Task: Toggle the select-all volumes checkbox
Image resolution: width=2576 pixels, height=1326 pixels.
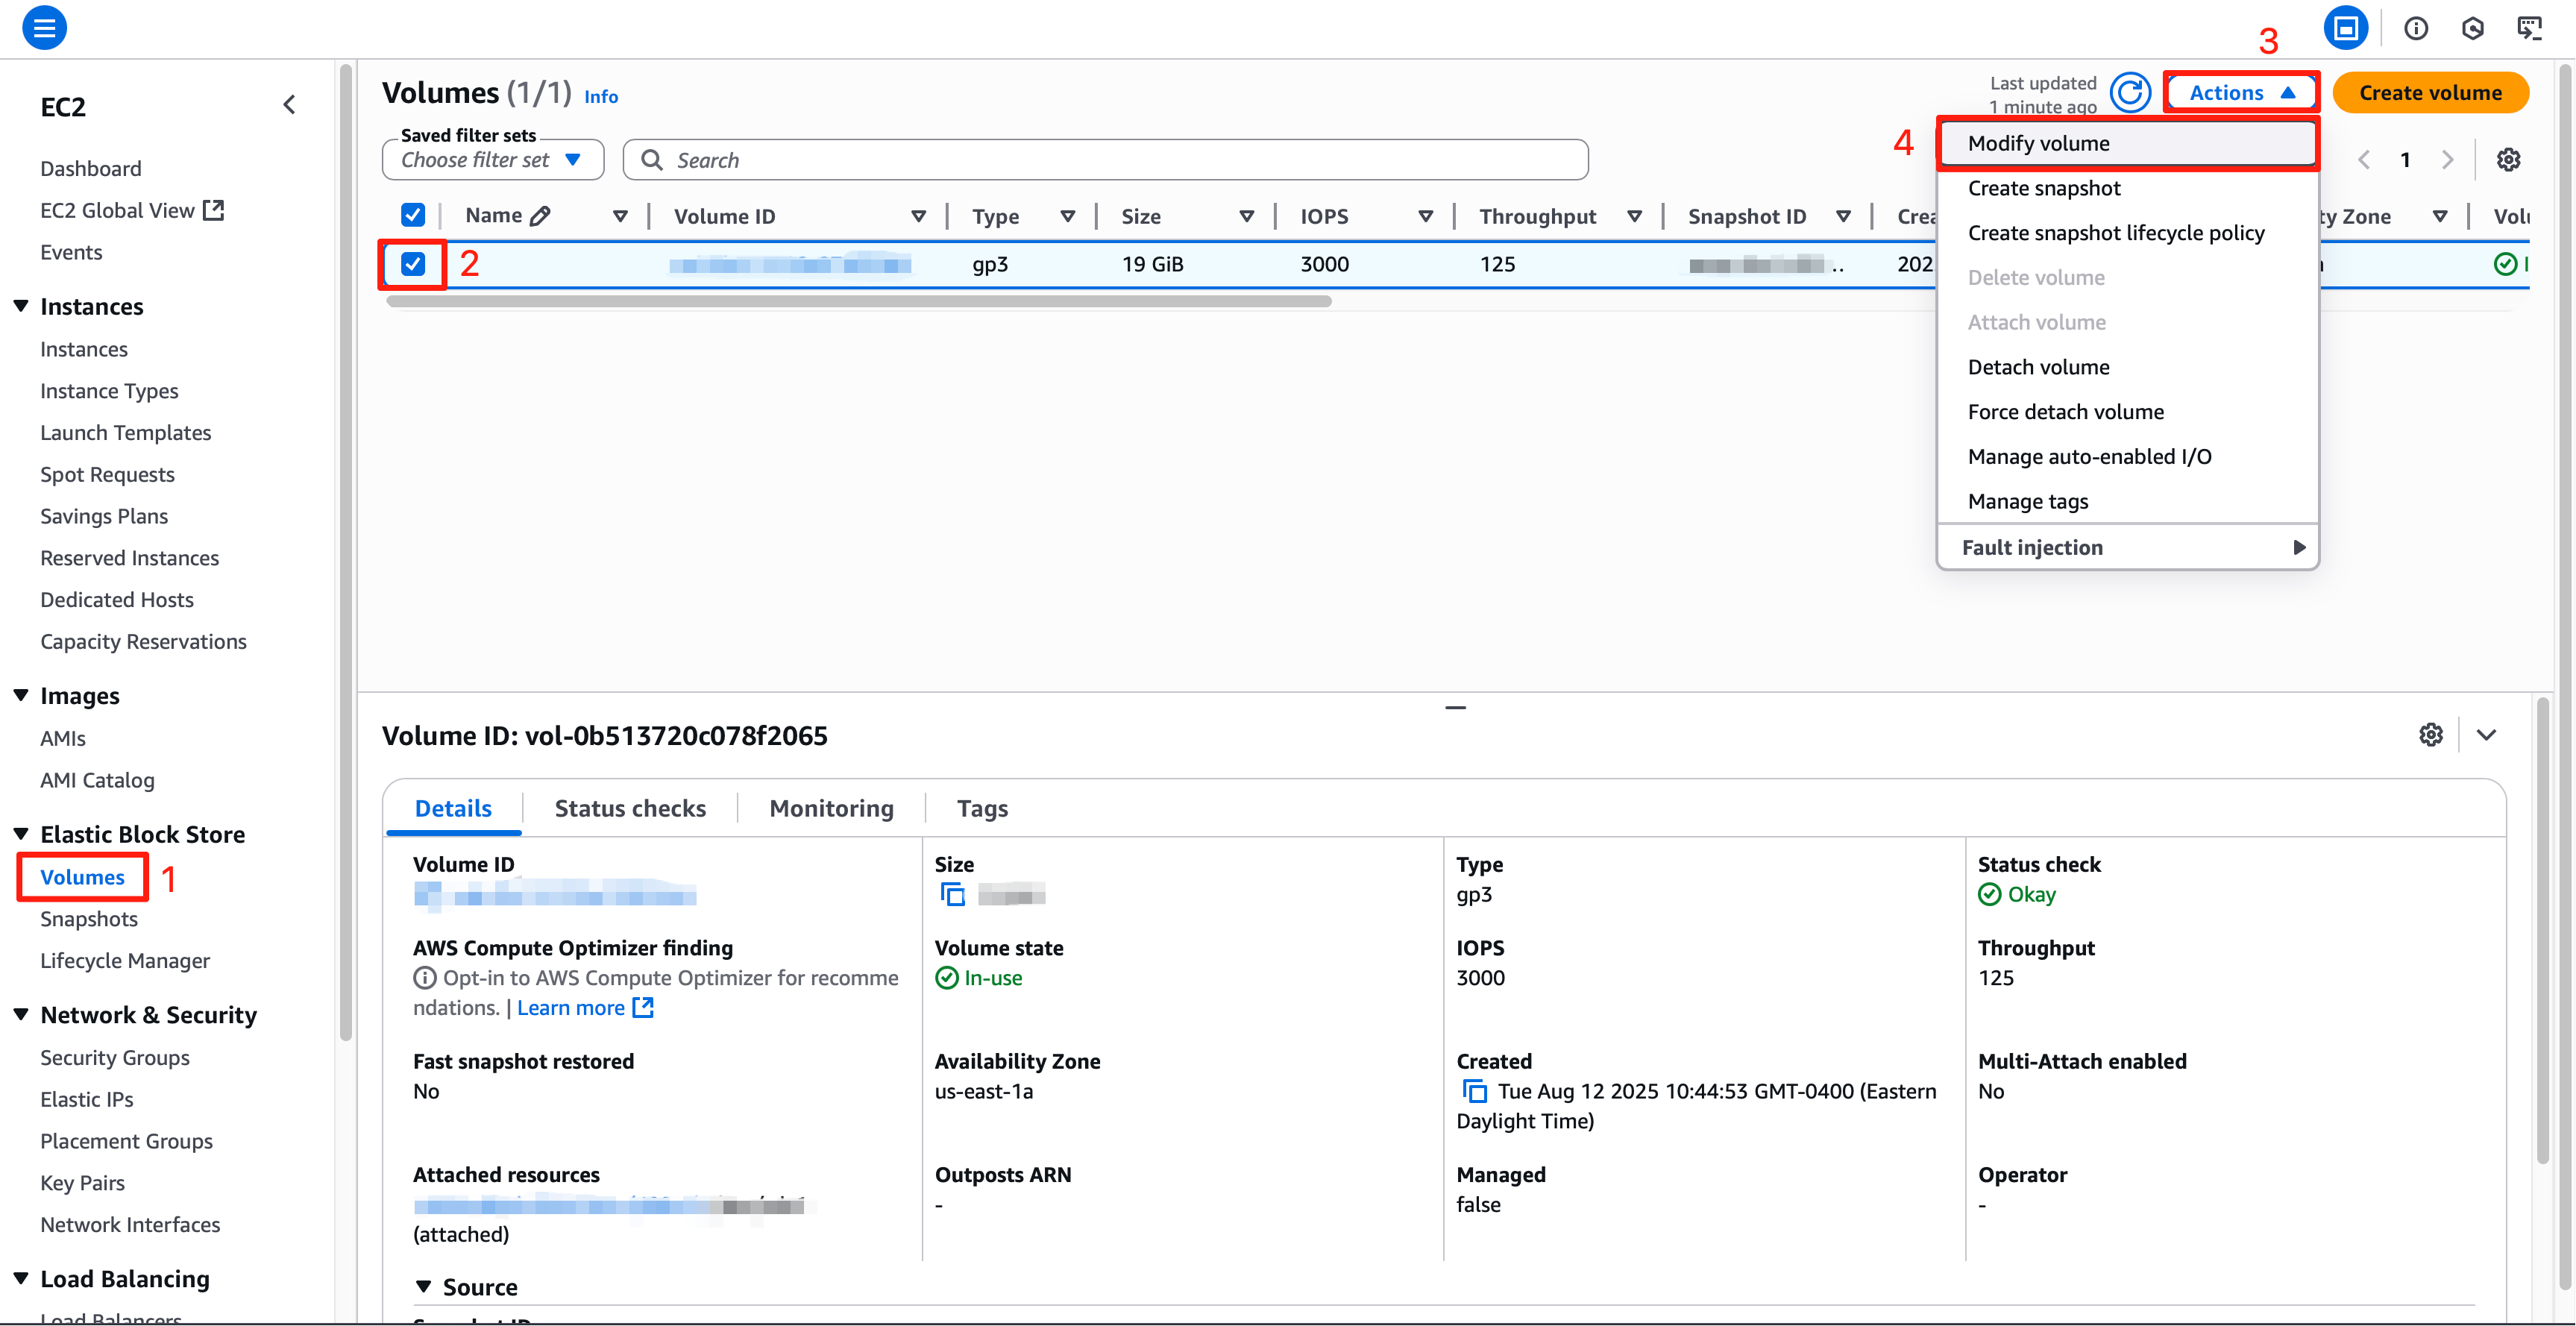Action: 412,215
